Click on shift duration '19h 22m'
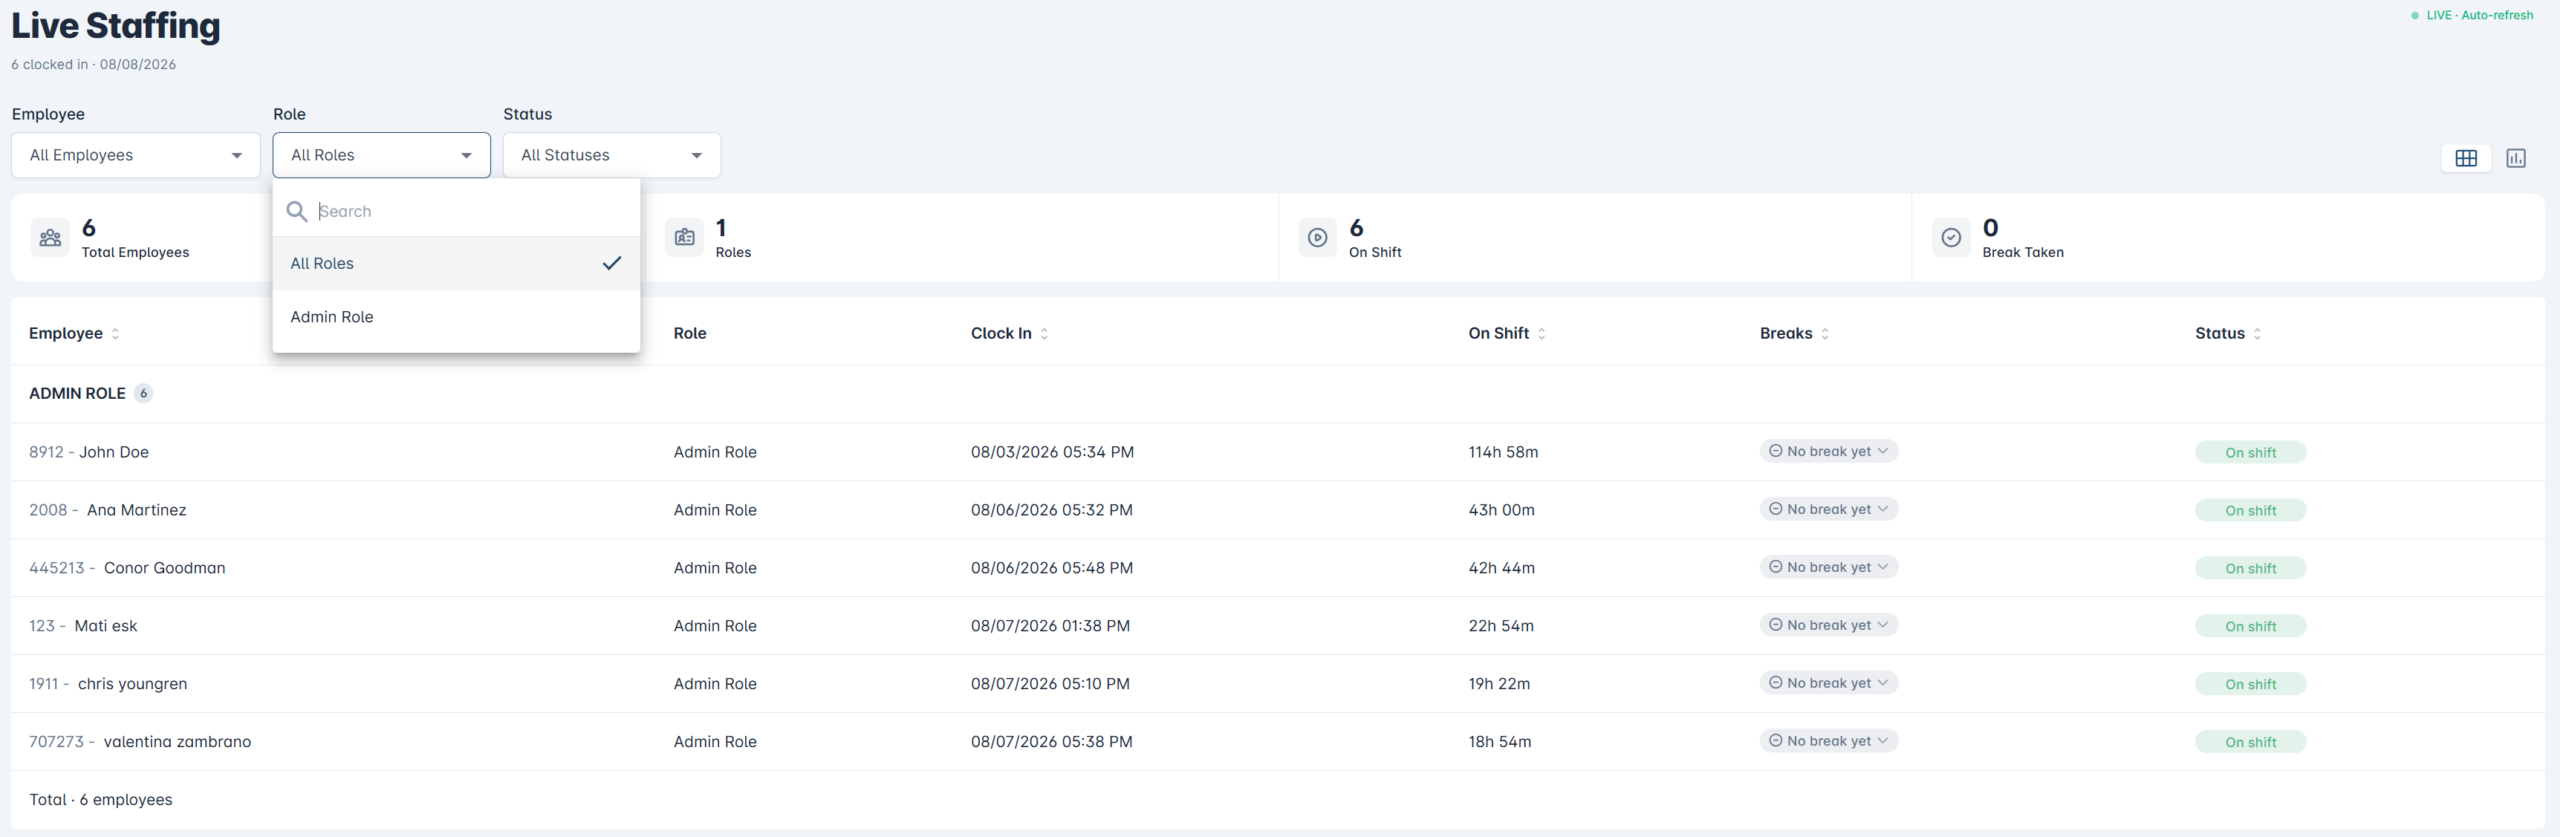2560x837 pixels. click(1499, 684)
